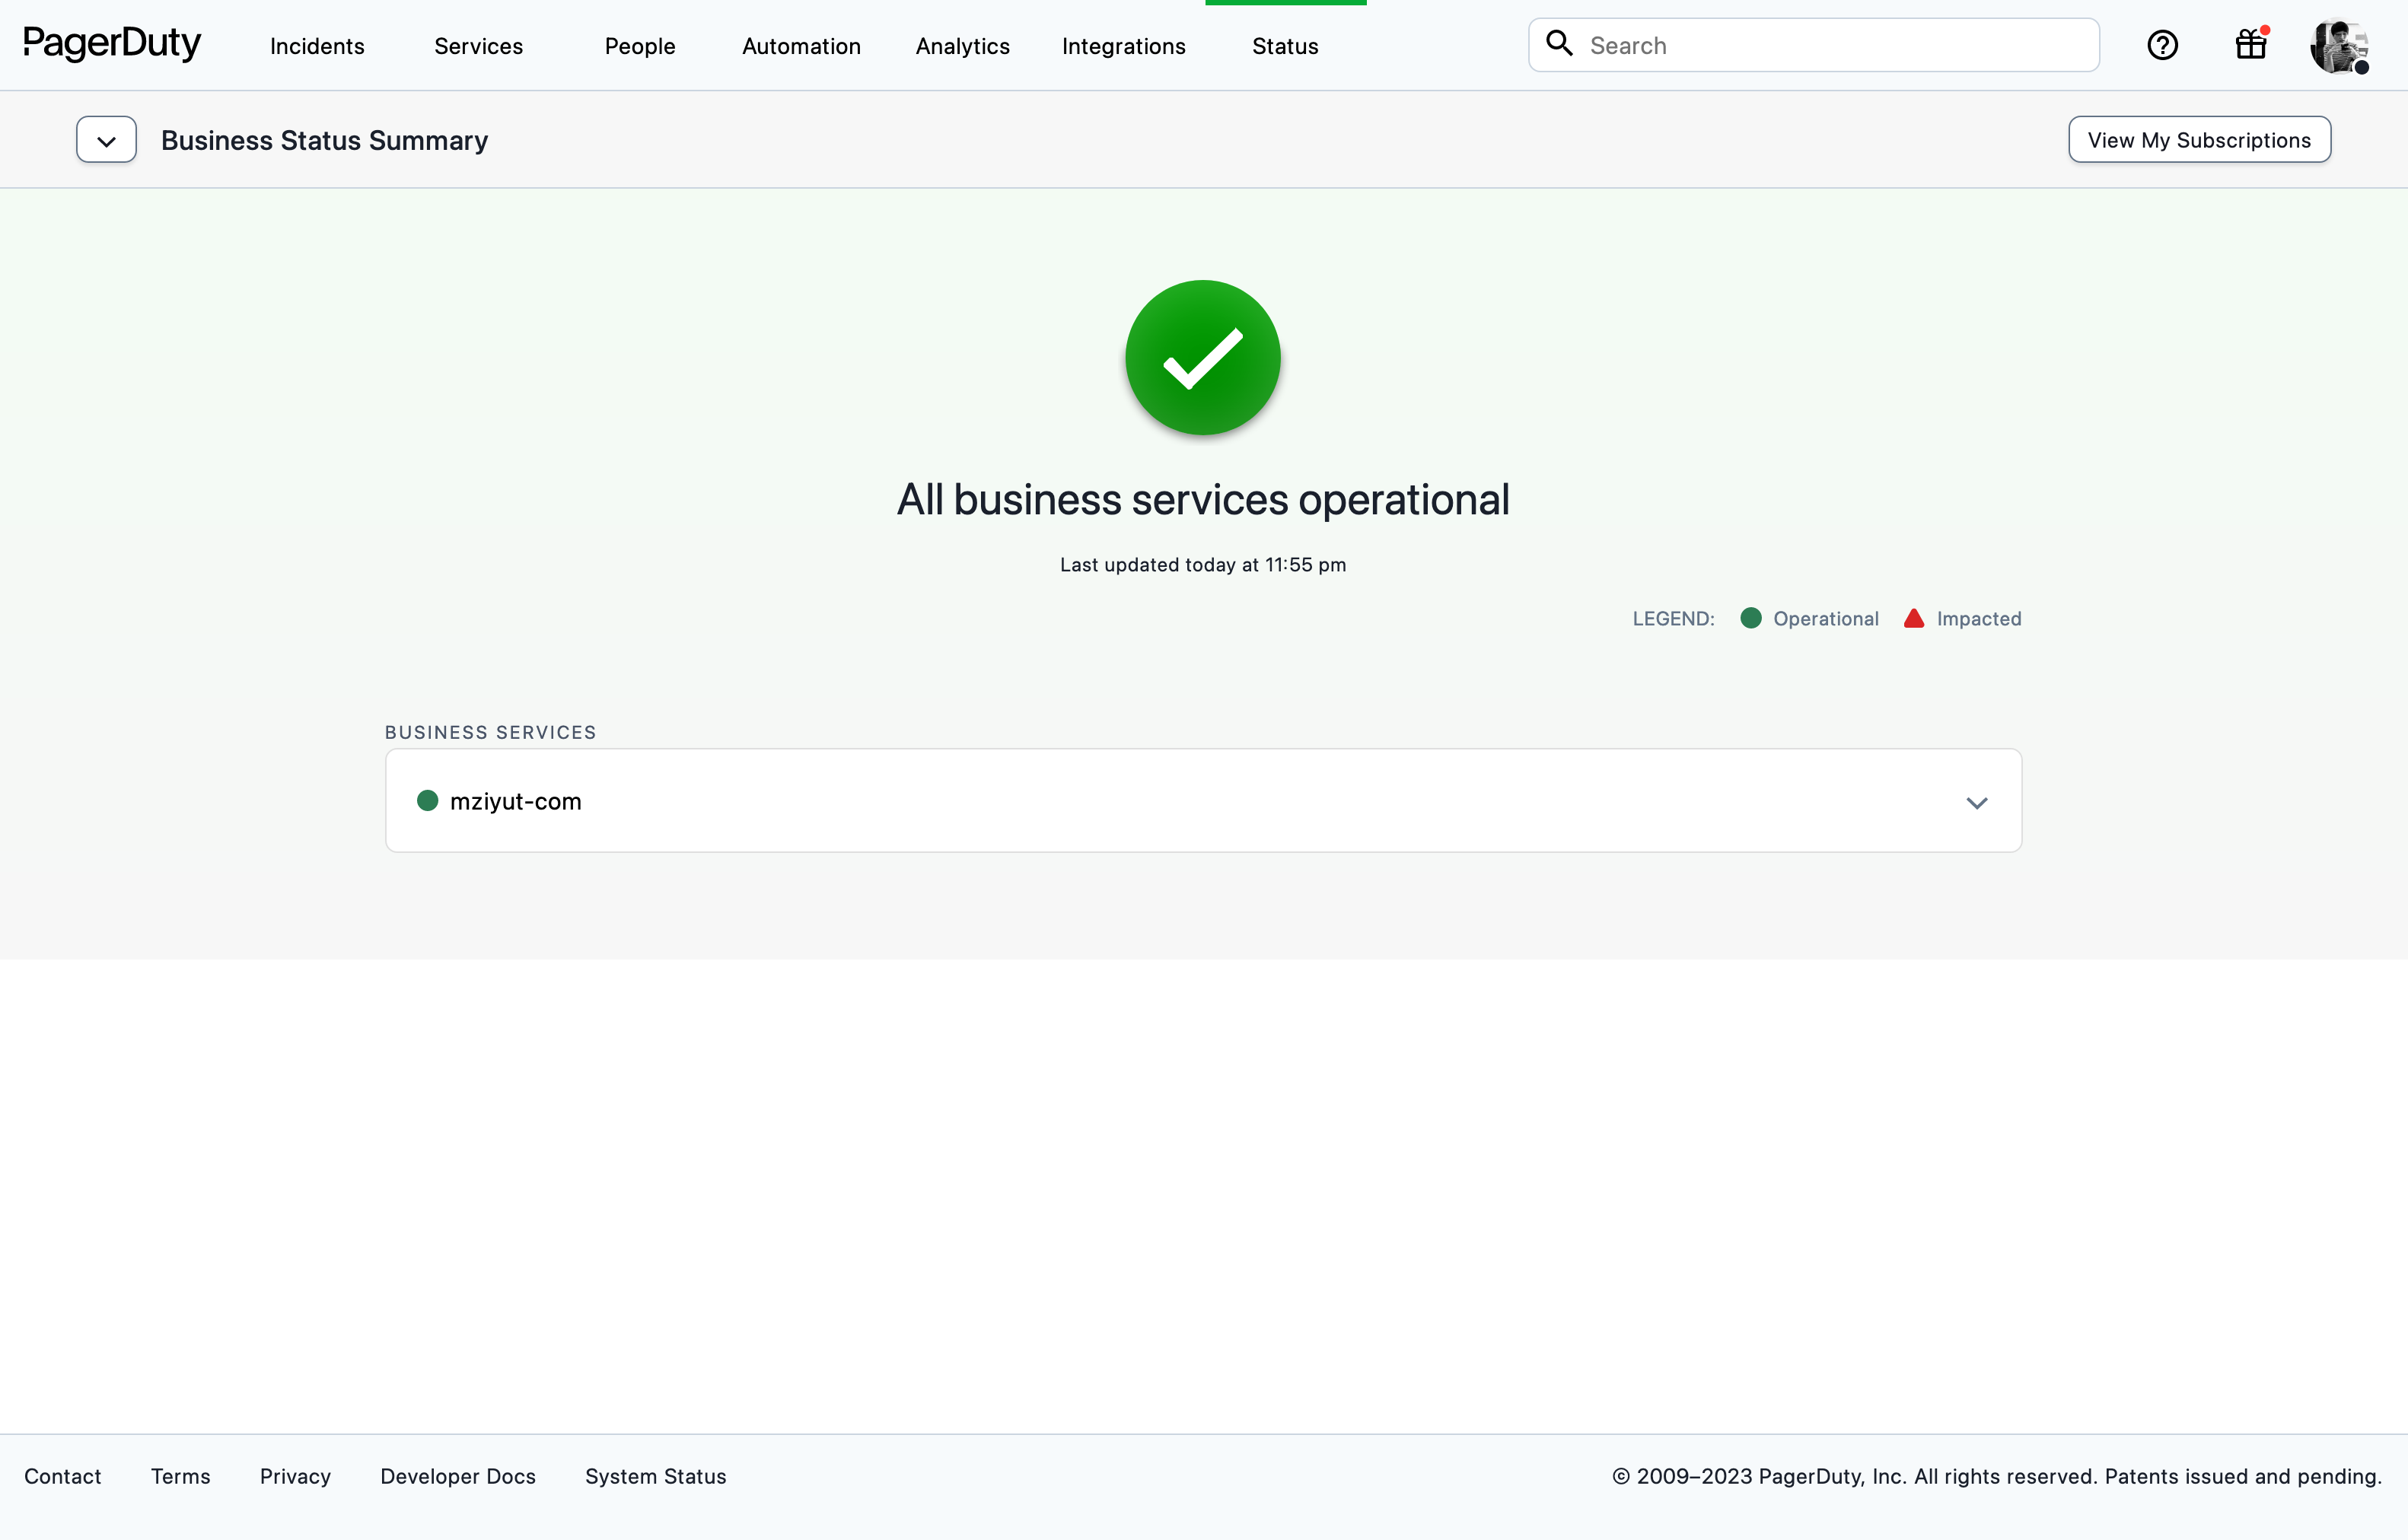Click View My Subscriptions button
The image size is (2408, 1540).
point(2199,140)
